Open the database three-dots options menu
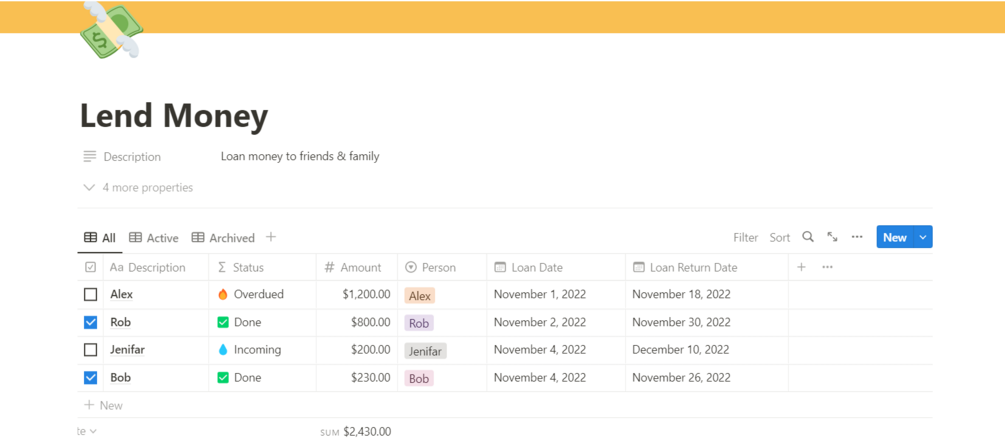 pyautogui.click(x=857, y=237)
